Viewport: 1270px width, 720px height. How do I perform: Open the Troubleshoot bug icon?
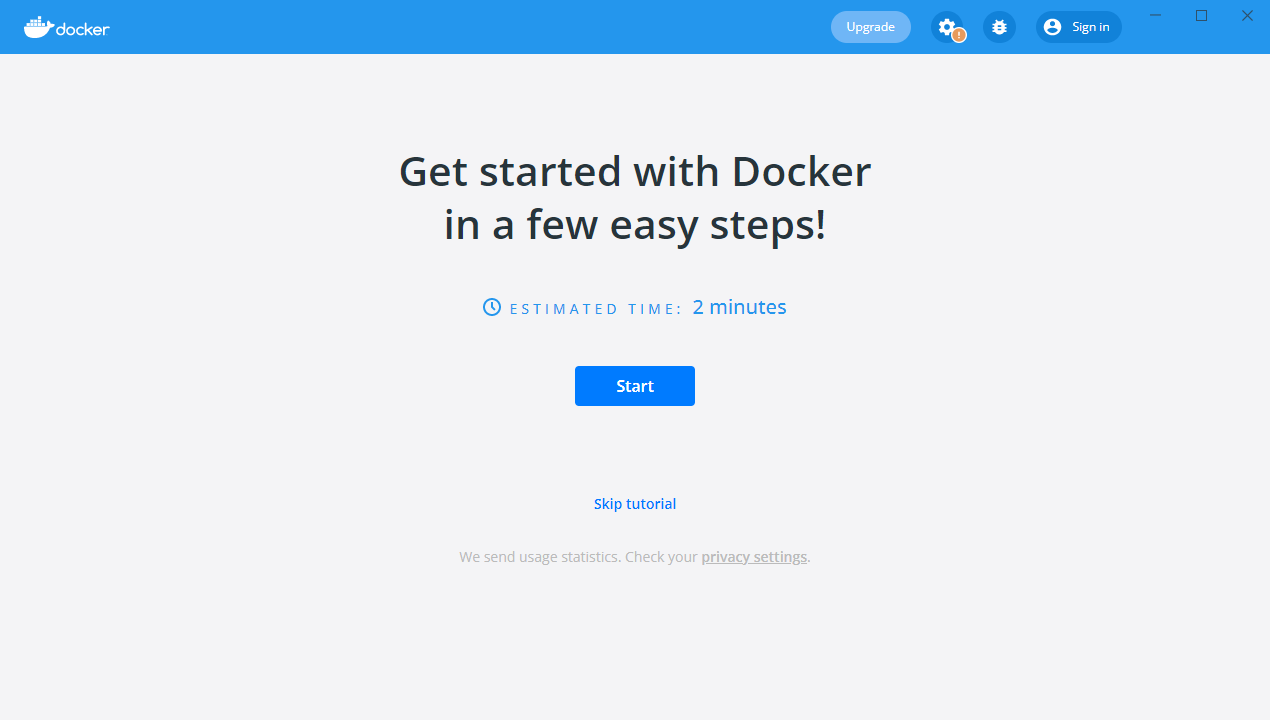(999, 27)
